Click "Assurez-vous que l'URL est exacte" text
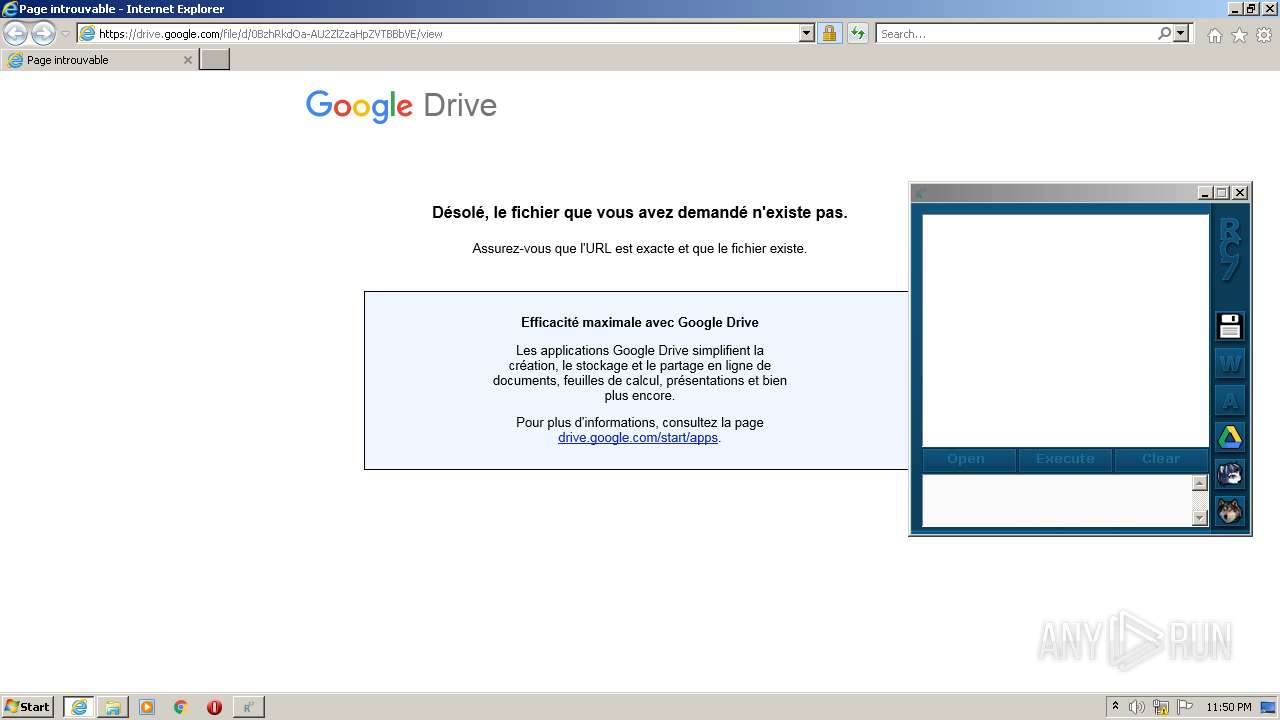The height and width of the screenshot is (720, 1280). (x=640, y=249)
